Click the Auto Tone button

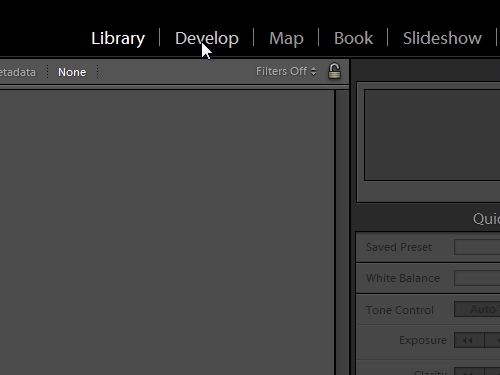click(x=477, y=309)
